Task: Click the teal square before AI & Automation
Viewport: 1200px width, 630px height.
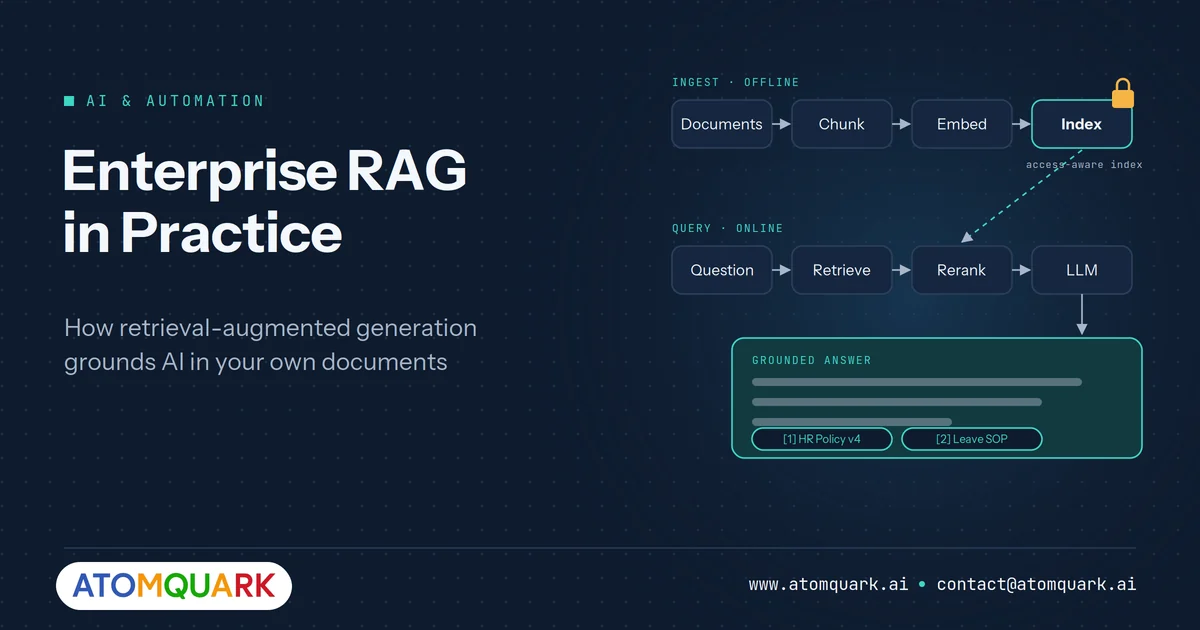Action: tap(69, 101)
